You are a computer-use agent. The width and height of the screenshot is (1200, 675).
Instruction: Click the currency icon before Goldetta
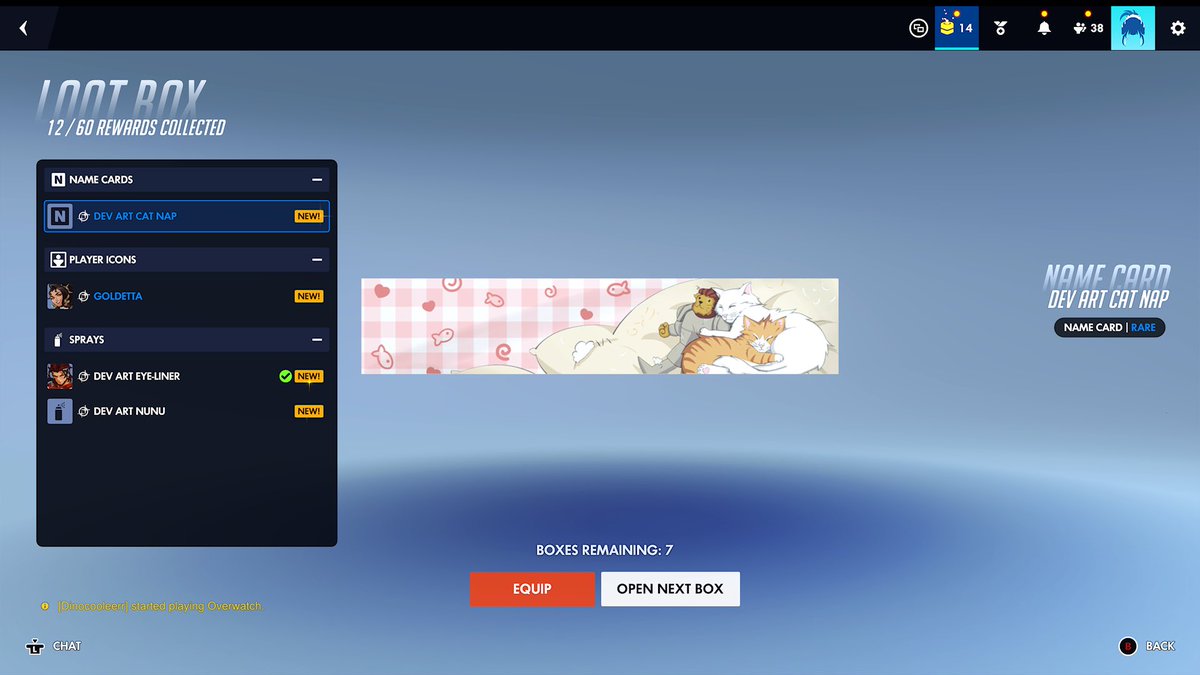pyautogui.click(x=84, y=296)
